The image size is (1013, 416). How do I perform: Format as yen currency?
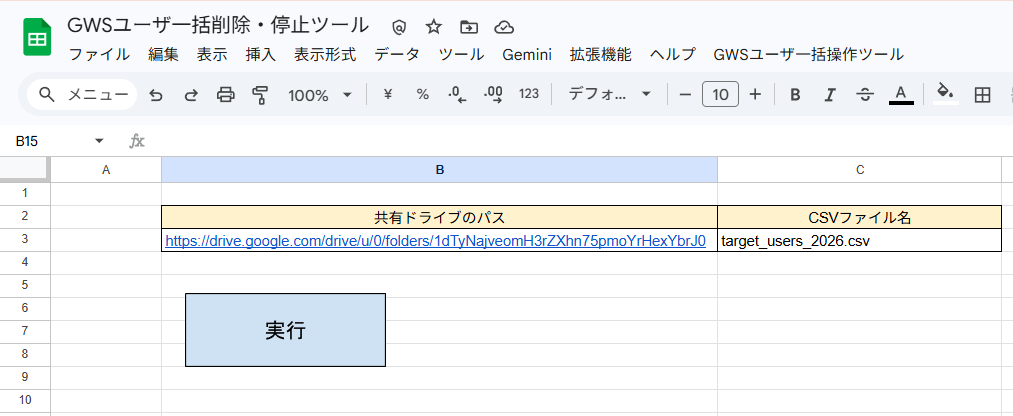[x=388, y=95]
